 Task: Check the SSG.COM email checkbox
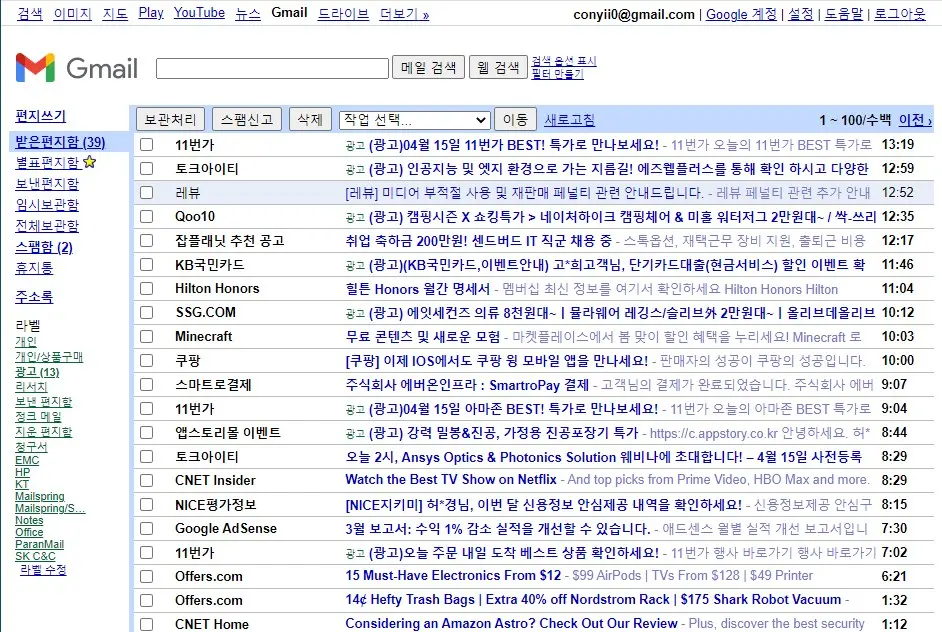tap(147, 313)
